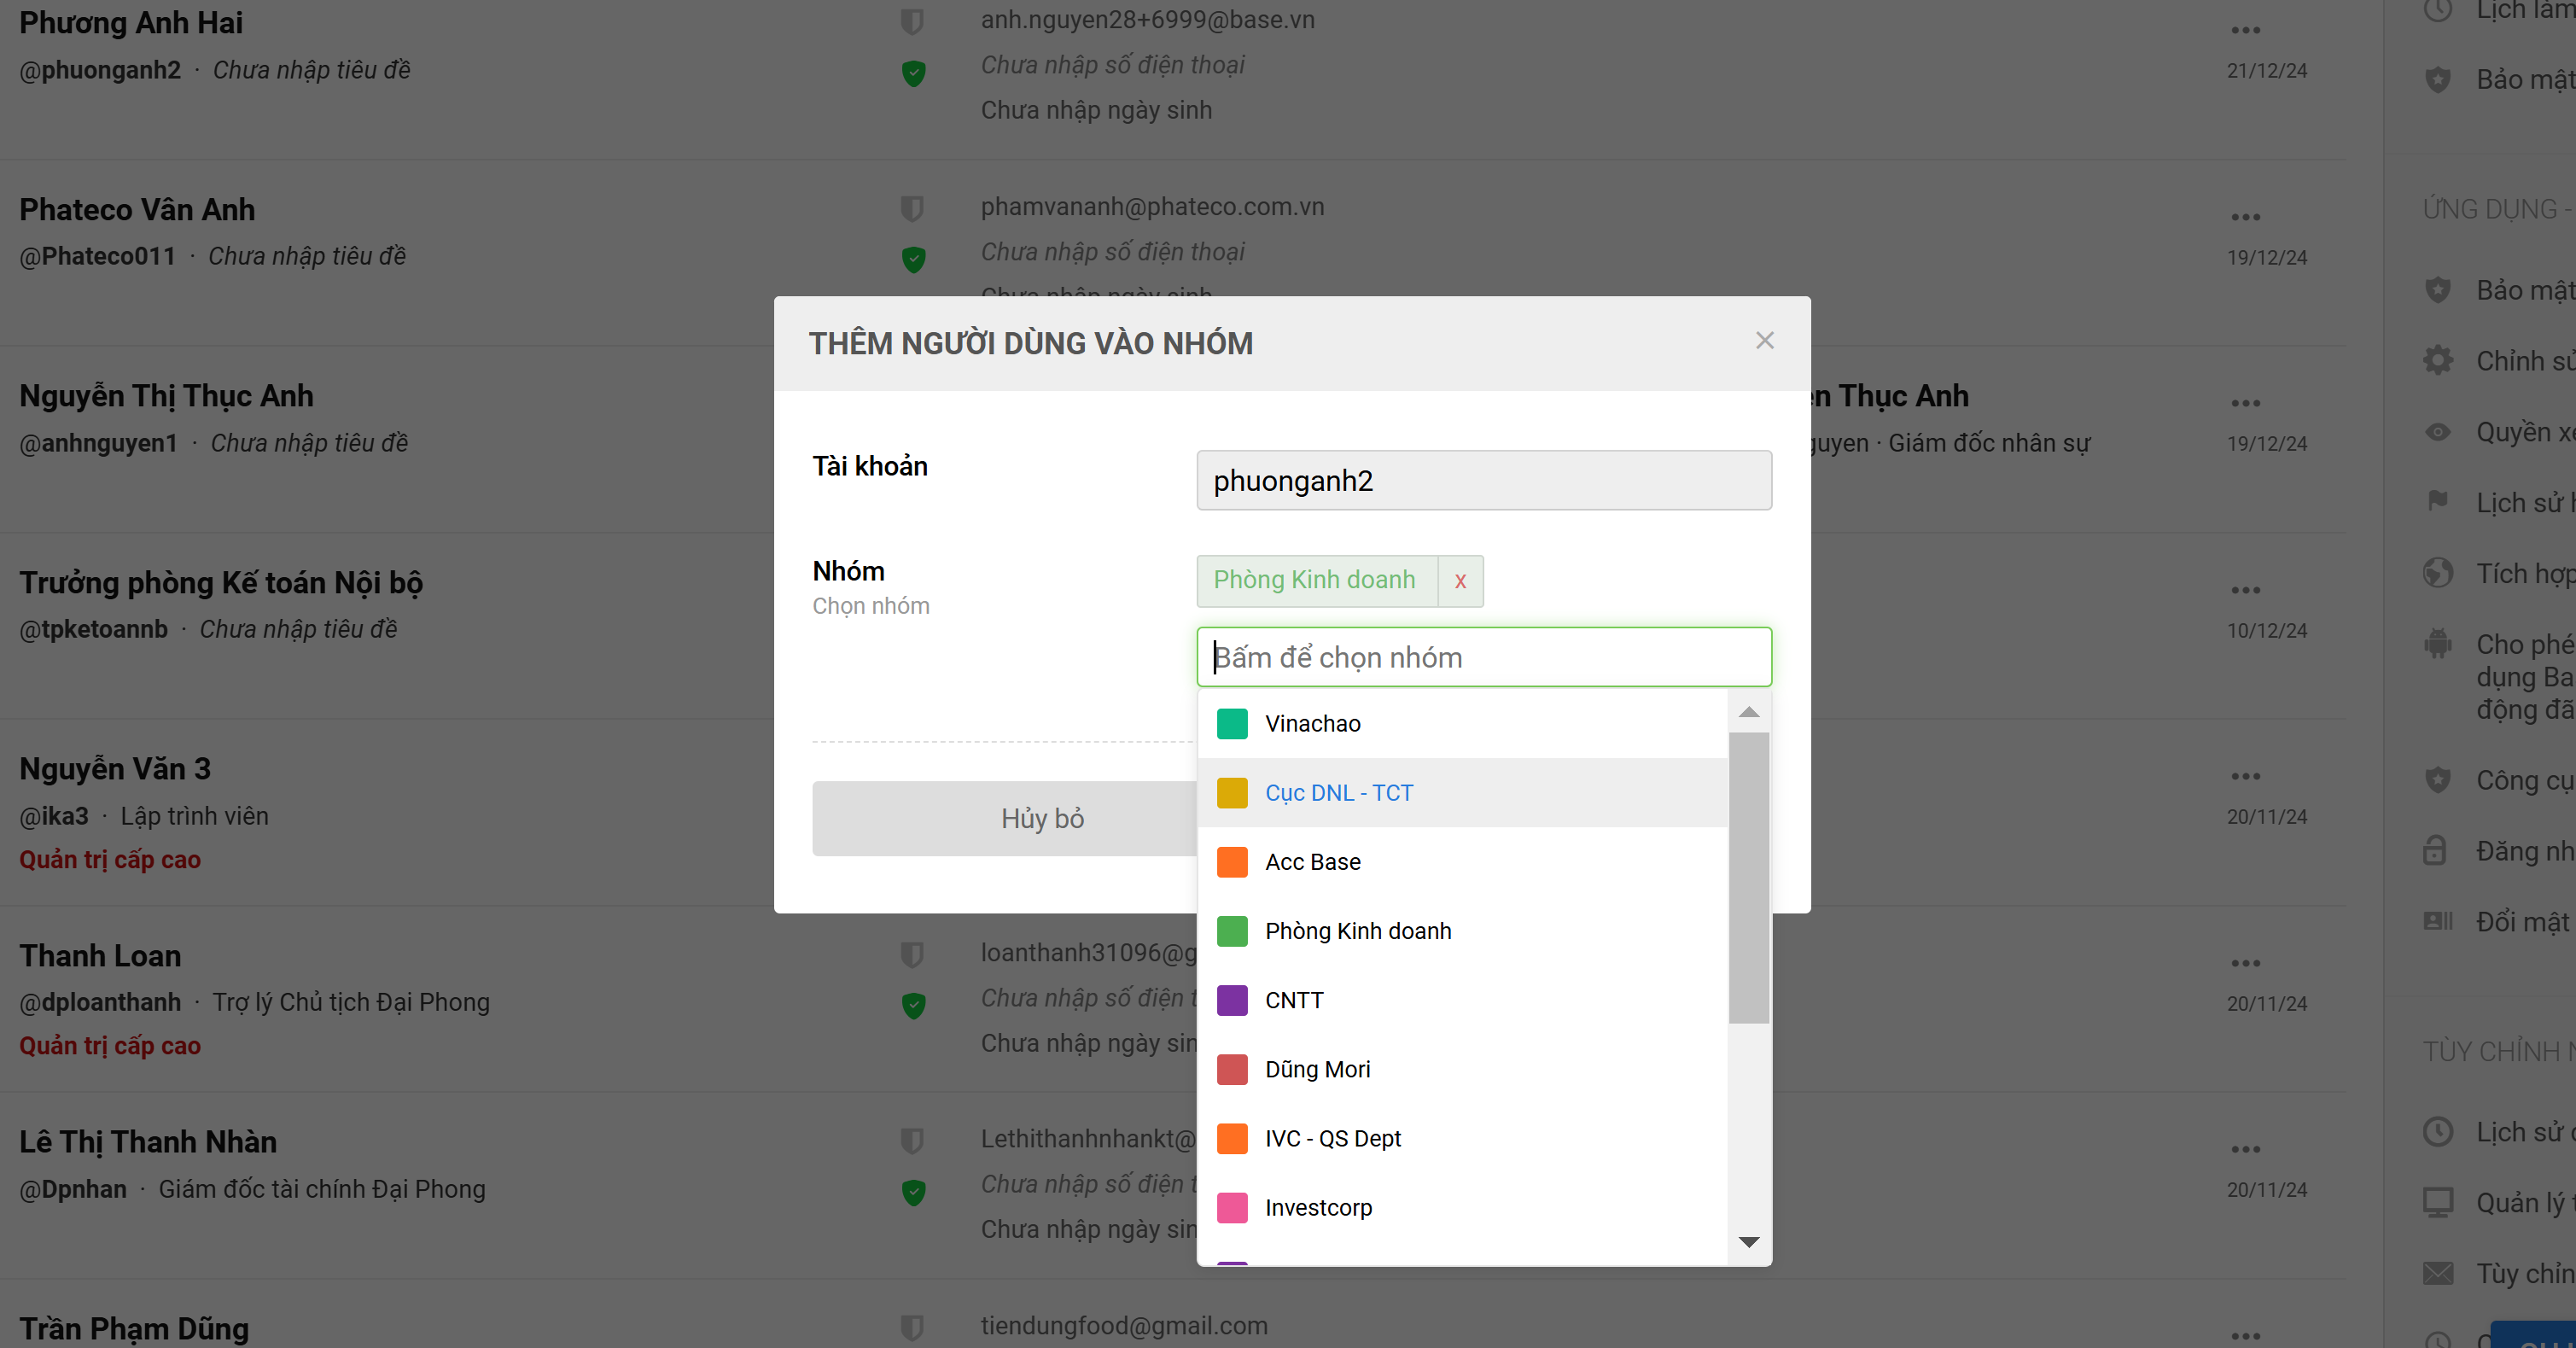Click the gear icon beside Chỉnh sửa
This screenshot has width=2576, height=1348.
[x=2437, y=360]
